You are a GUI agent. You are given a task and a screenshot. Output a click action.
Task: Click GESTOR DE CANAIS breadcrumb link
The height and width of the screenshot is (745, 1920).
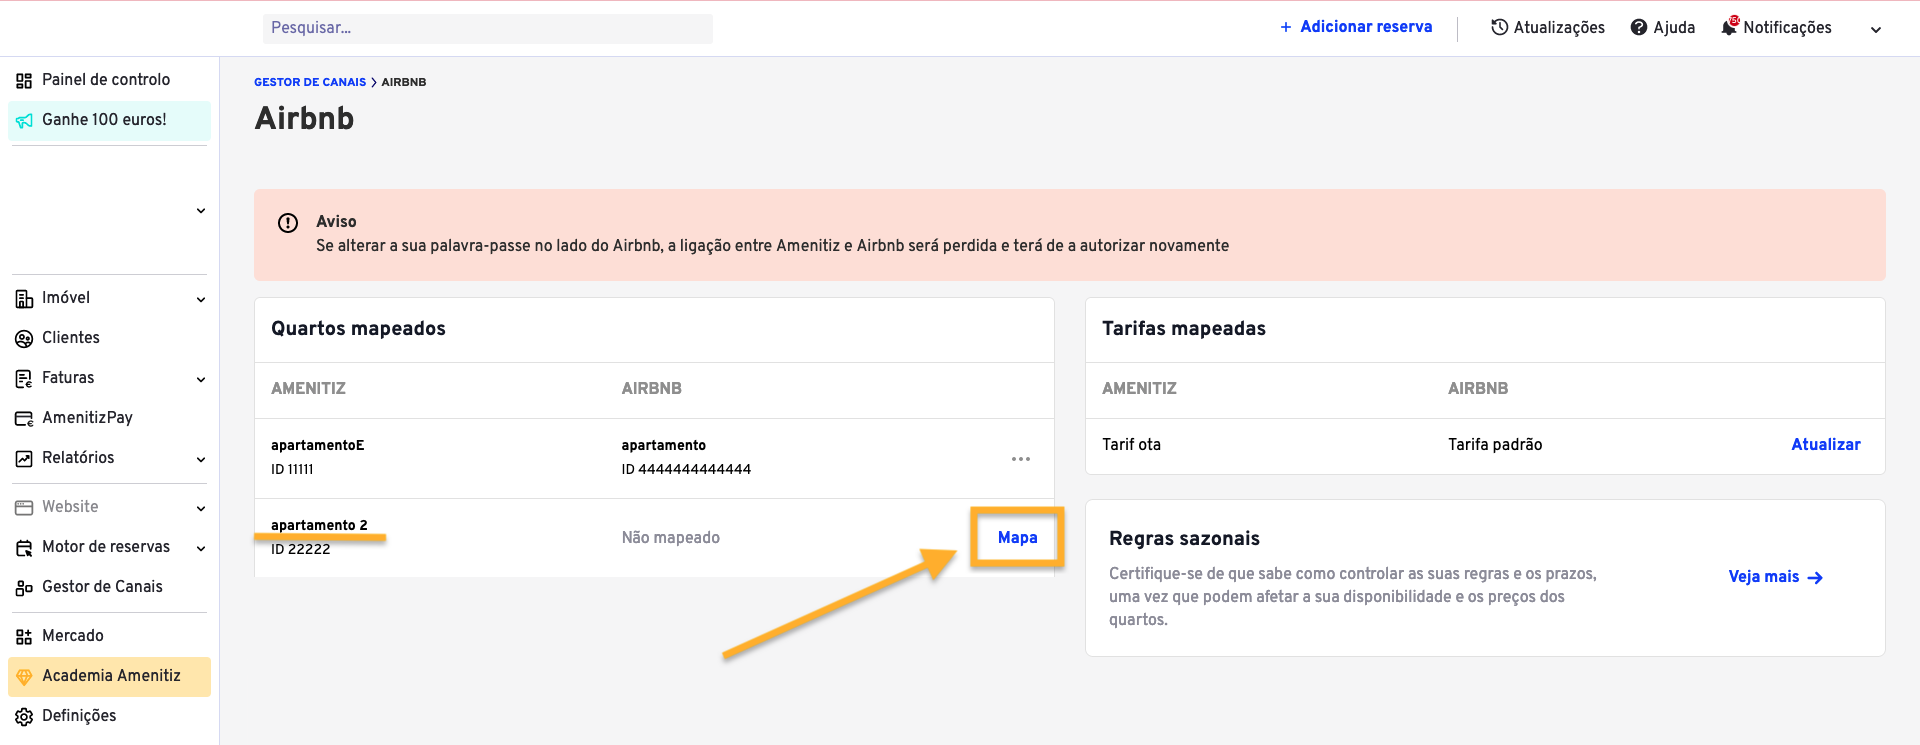(x=310, y=82)
